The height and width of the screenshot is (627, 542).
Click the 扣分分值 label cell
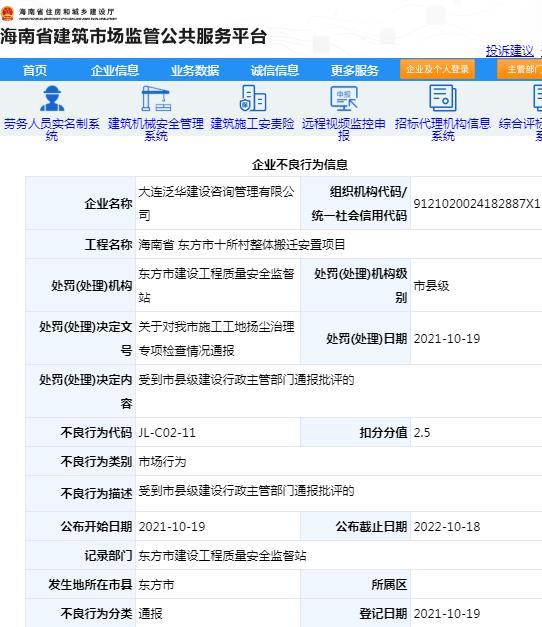[356, 433]
